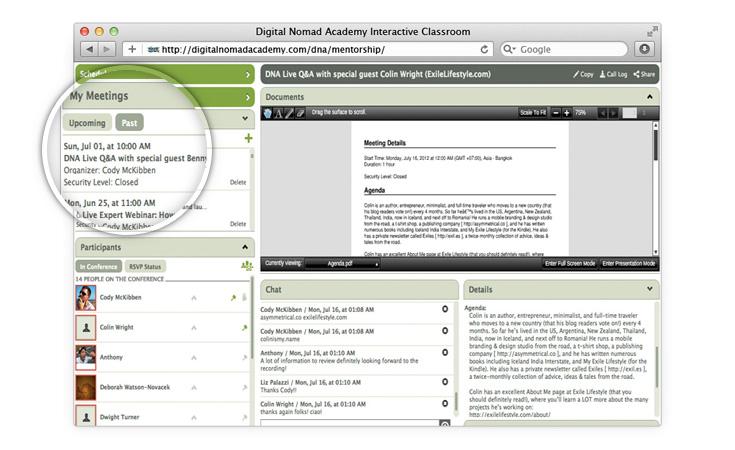Screen dimensions: 735x450
Task: Zoom in with the plus button
Action: (x=567, y=113)
